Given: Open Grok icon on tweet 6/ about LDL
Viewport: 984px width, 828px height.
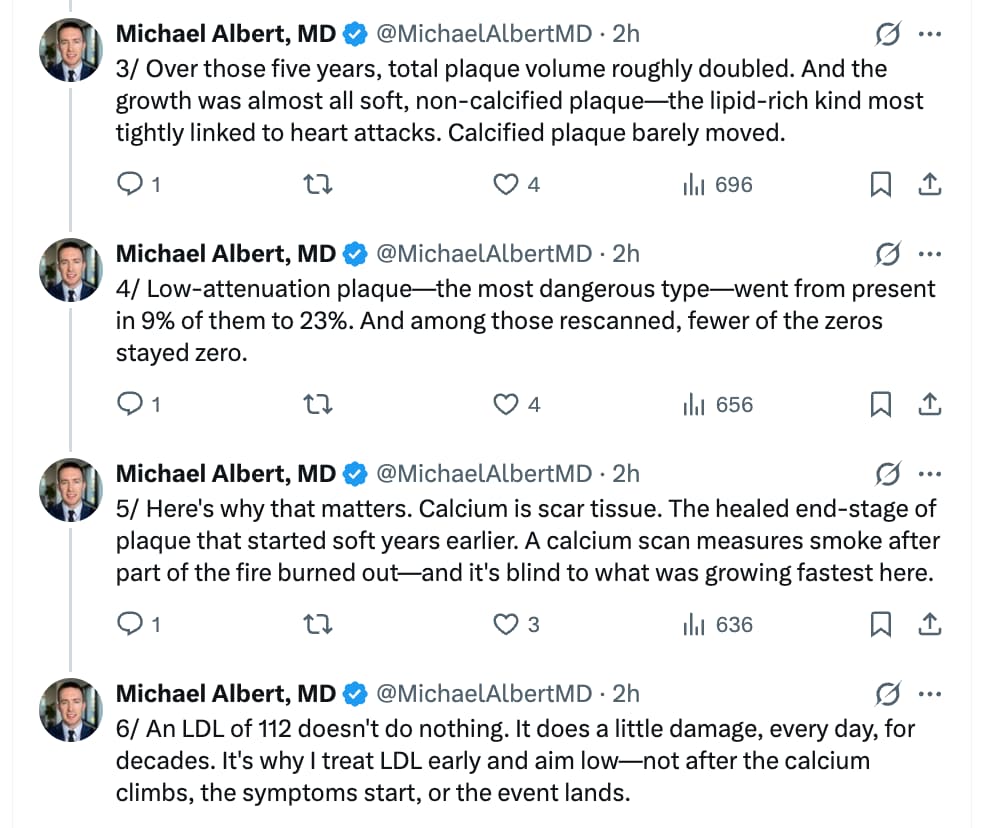Looking at the screenshot, I should tap(888, 694).
